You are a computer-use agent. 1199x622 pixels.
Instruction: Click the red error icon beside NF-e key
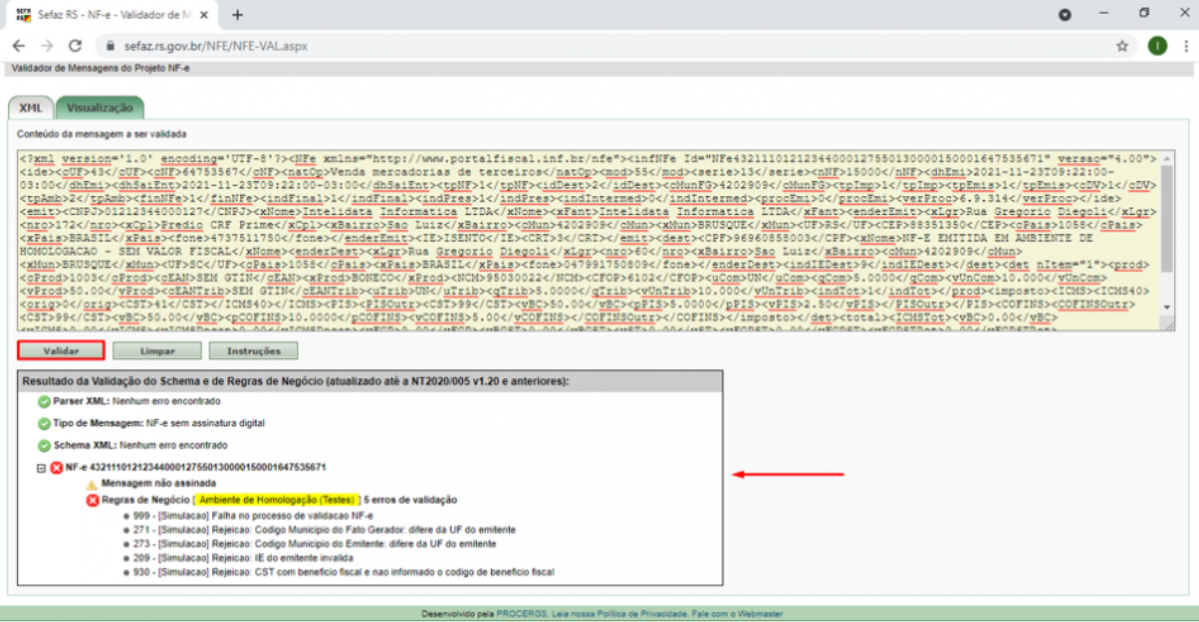[x=56, y=467]
